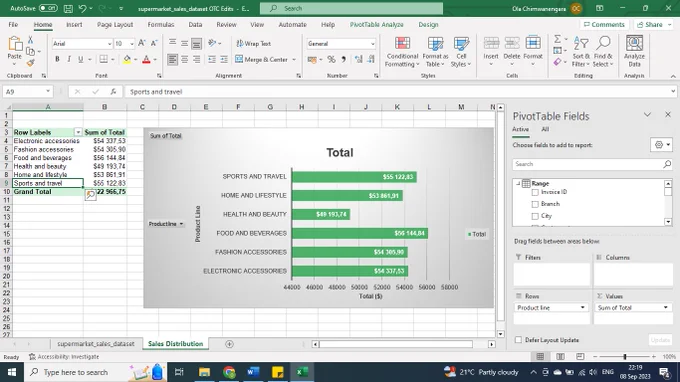The width and height of the screenshot is (680, 382).
Task: Center text horizontally in cell
Action: coord(185,59)
